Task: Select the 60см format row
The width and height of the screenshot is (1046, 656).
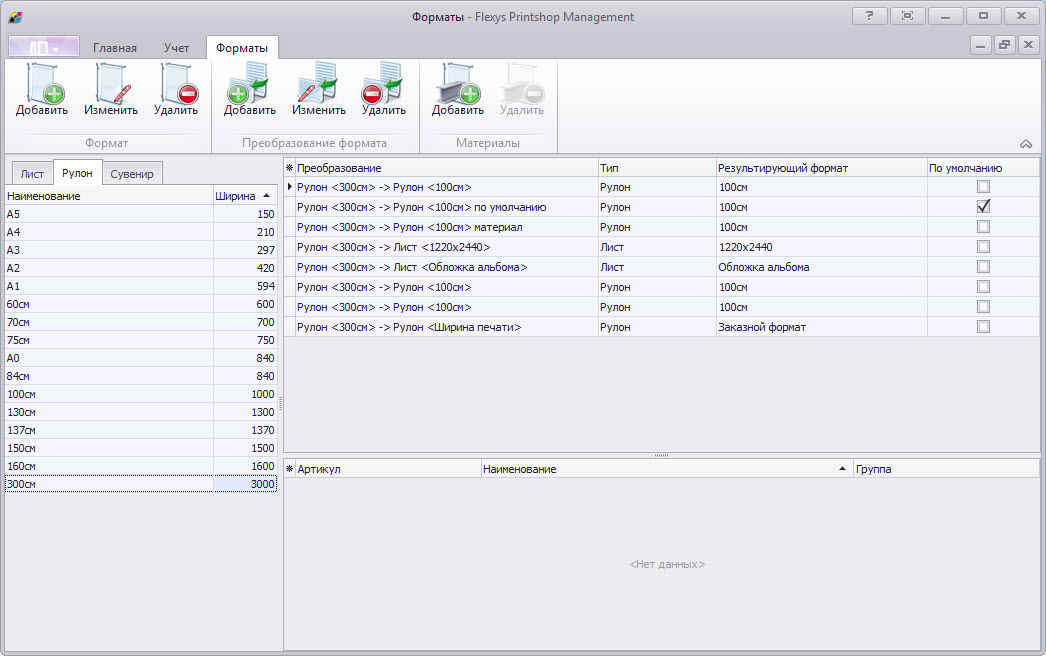Action: (141, 304)
